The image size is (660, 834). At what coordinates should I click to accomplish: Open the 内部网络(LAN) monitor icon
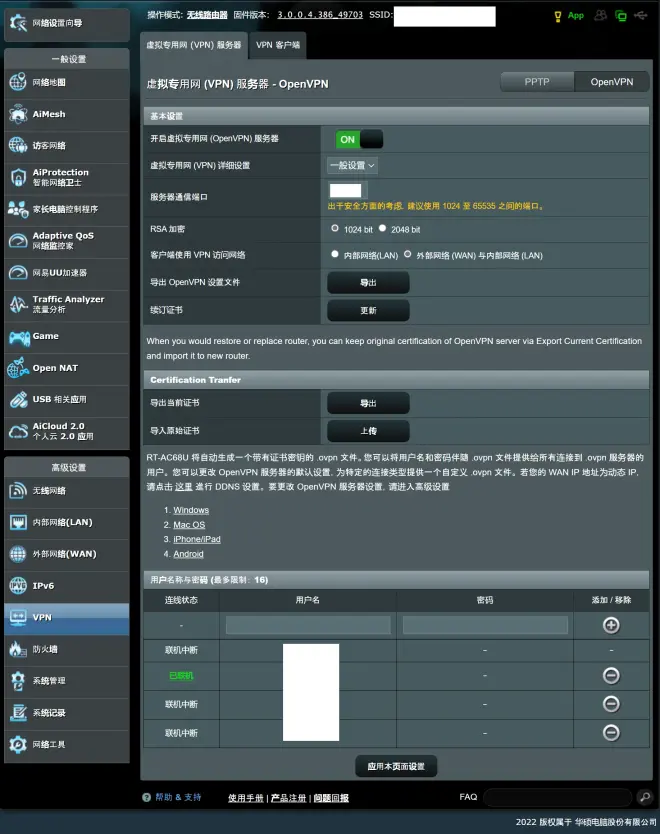(x=18, y=522)
